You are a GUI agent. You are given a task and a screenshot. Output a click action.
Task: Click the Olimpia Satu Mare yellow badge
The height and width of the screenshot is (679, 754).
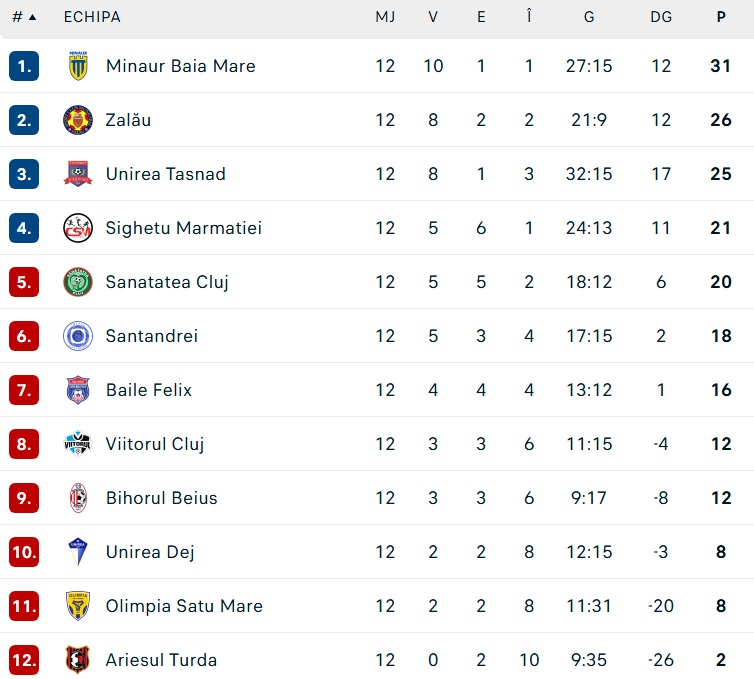[x=78, y=606]
